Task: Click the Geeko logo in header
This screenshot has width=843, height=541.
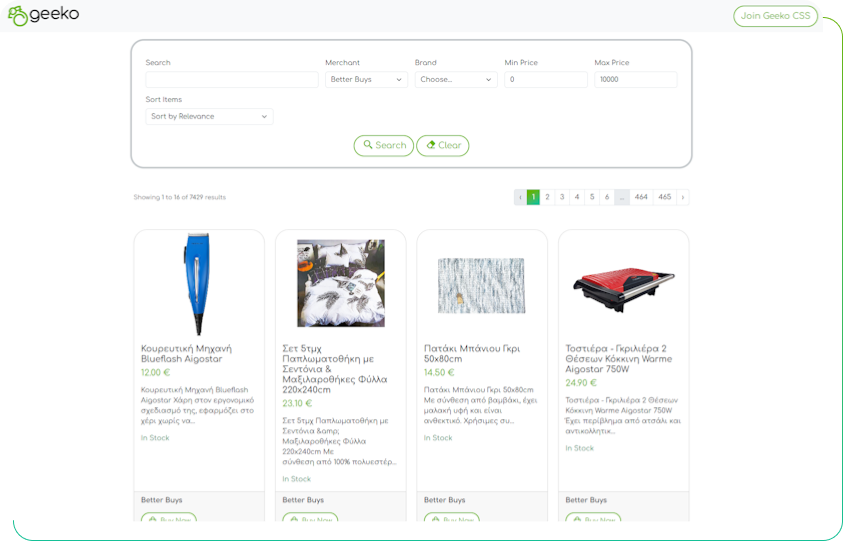Action: point(43,15)
